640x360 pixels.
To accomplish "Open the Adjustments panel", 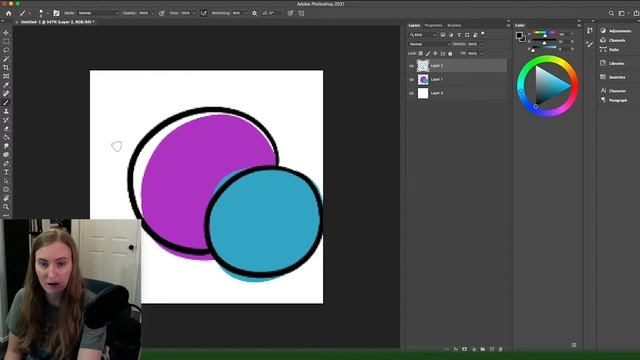I will [x=616, y=31].
